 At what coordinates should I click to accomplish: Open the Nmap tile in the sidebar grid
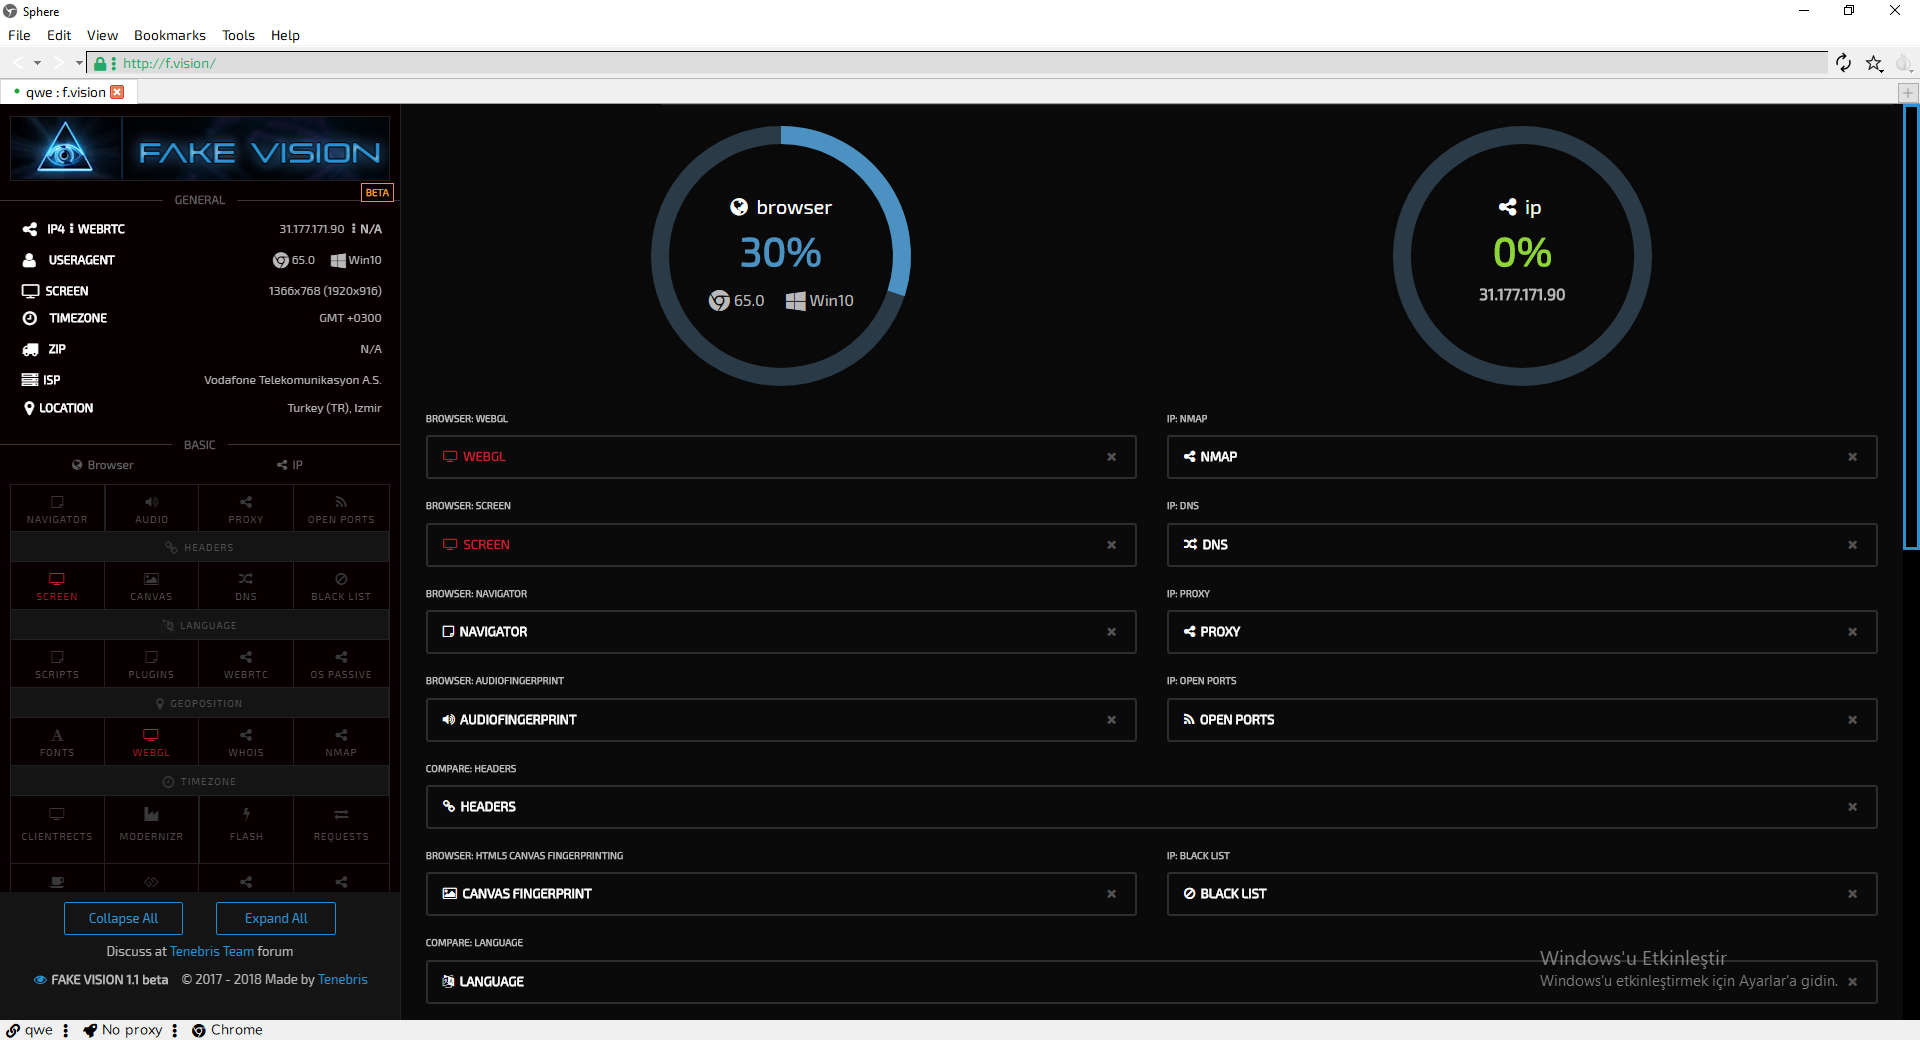(x=341, y=742)
